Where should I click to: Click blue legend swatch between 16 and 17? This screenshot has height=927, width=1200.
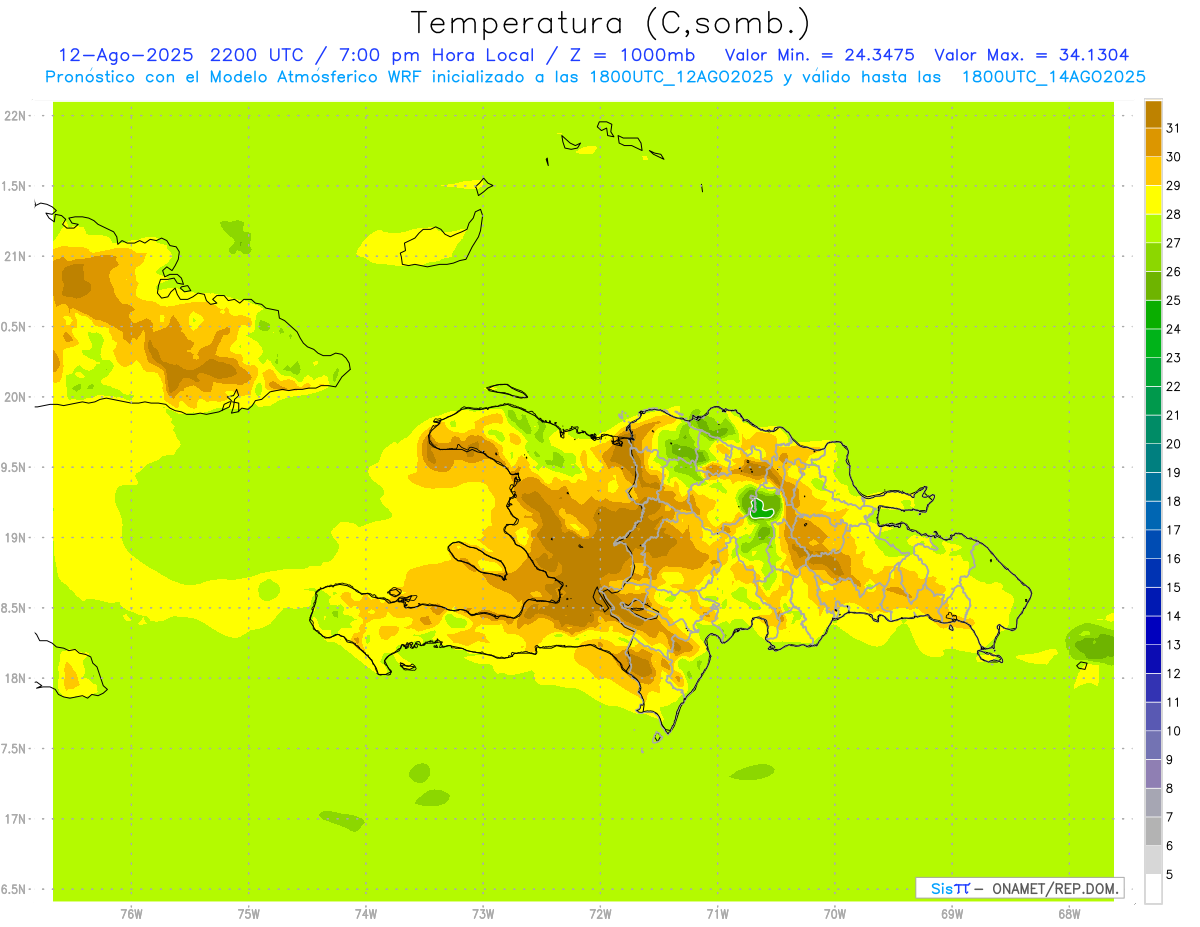click(1153, 544)
